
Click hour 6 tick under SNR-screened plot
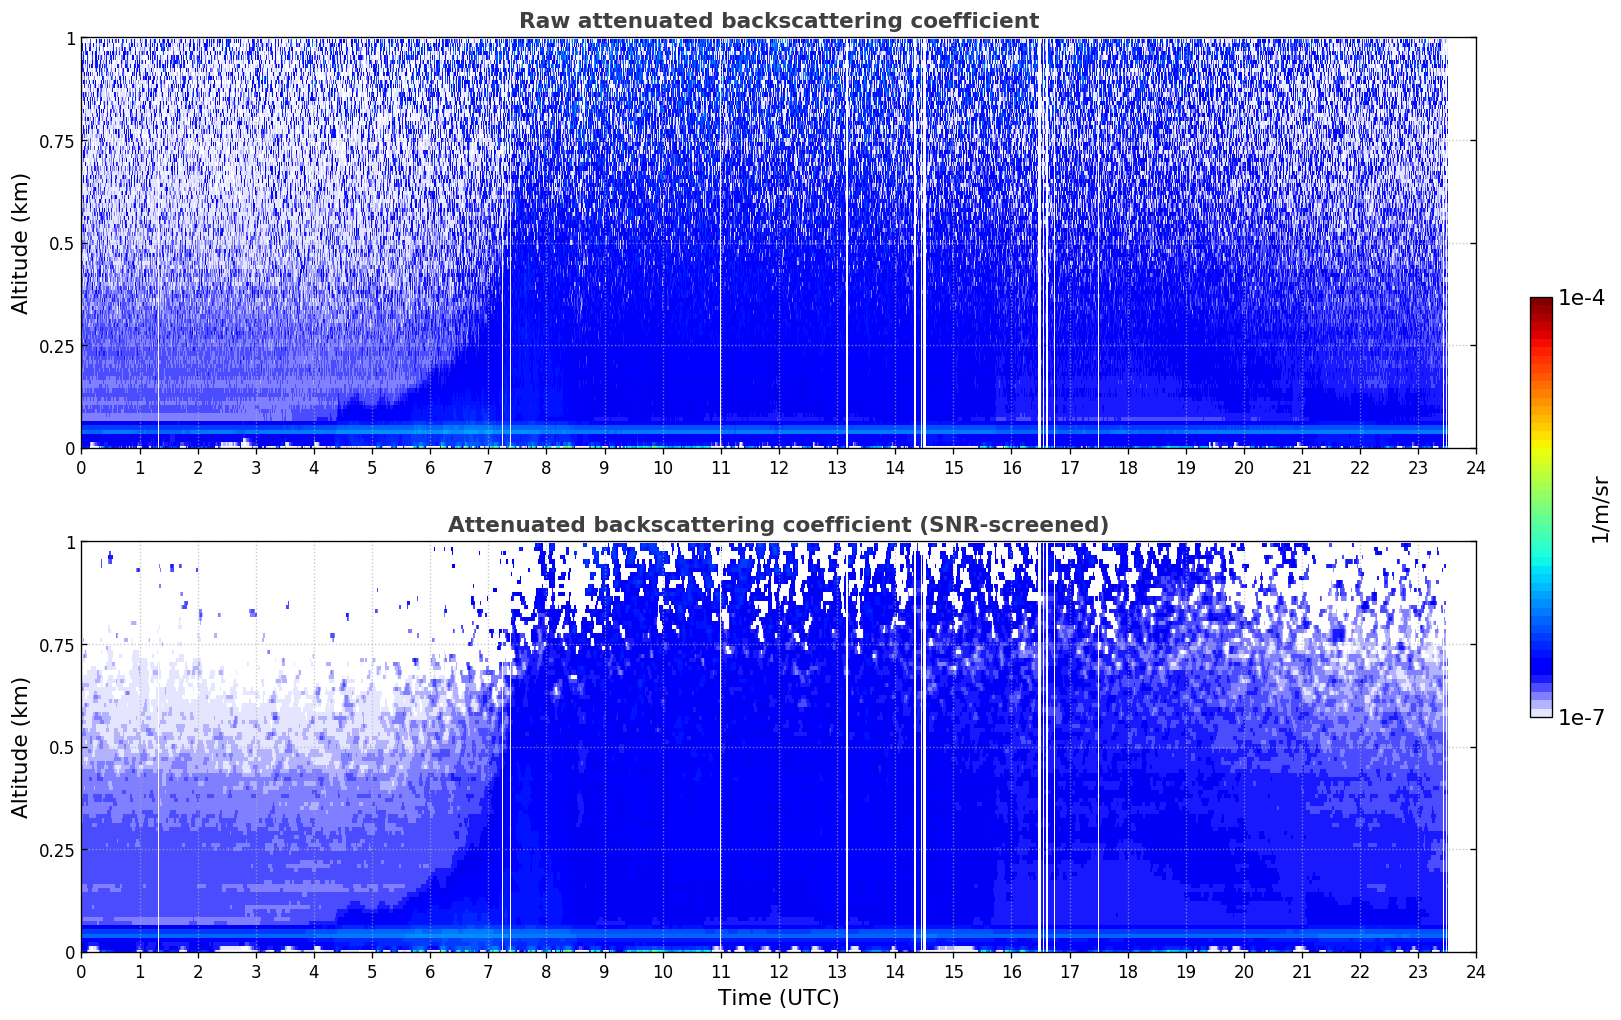430,971
